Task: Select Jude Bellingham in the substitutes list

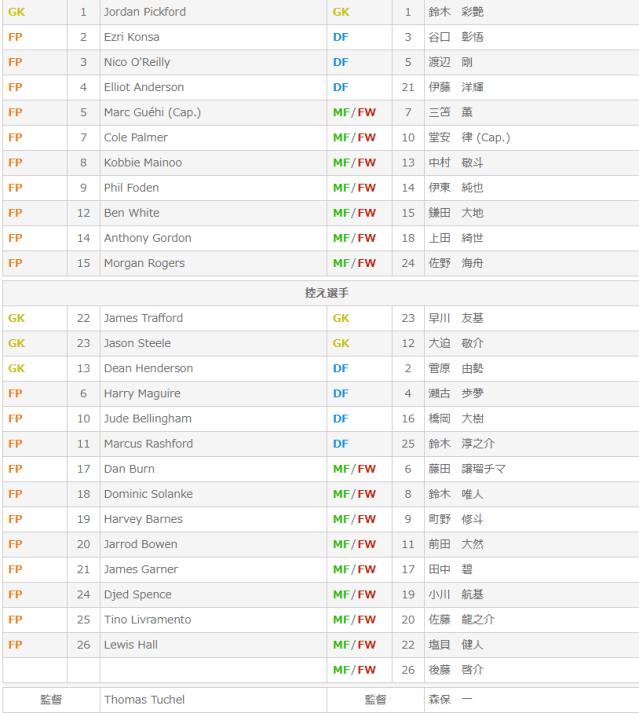Action: pos(147,418)
